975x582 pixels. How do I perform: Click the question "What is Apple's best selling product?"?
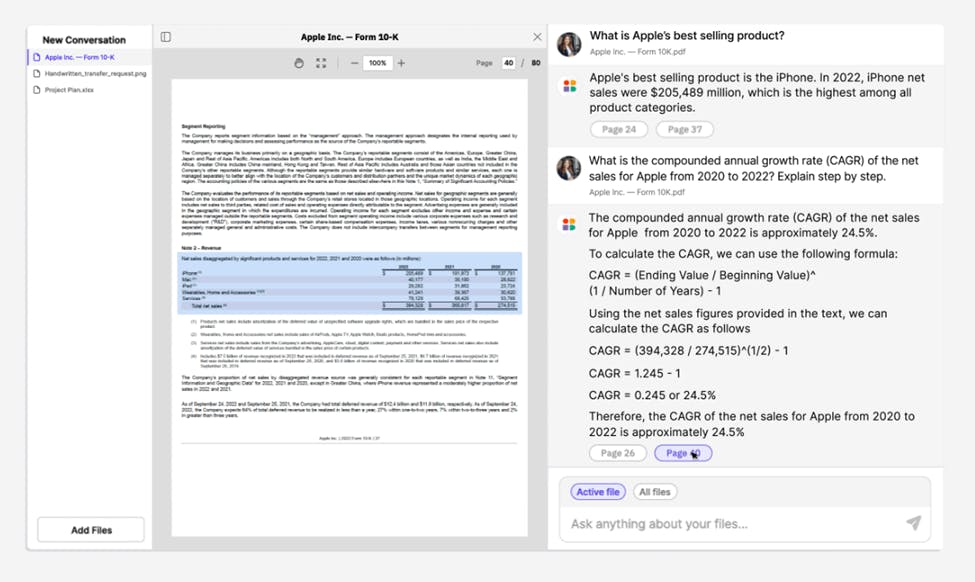pyautogui.click(x=686, y=35)
